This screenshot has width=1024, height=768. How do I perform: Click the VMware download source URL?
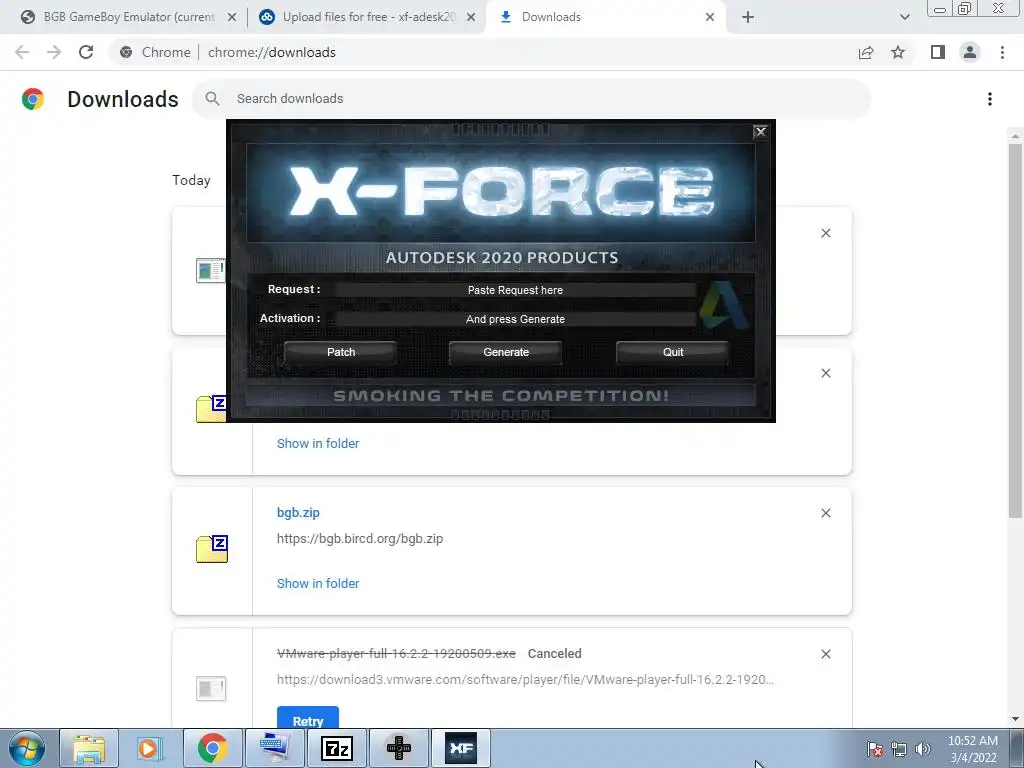coord(525,680)
